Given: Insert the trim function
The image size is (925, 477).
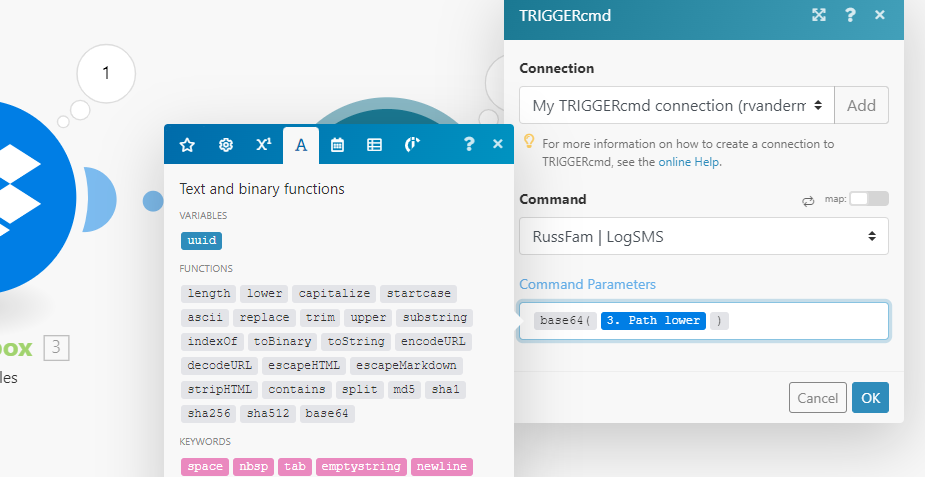Looking at the screenshot, I should tap(320, 317).
